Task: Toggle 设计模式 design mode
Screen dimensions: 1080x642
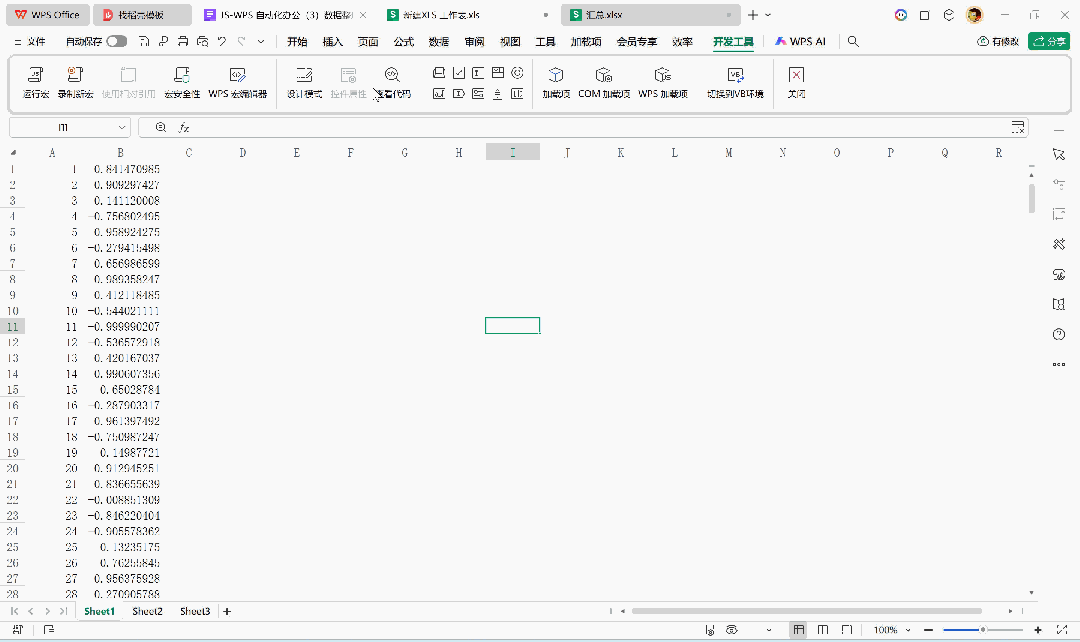Action: 304,82
